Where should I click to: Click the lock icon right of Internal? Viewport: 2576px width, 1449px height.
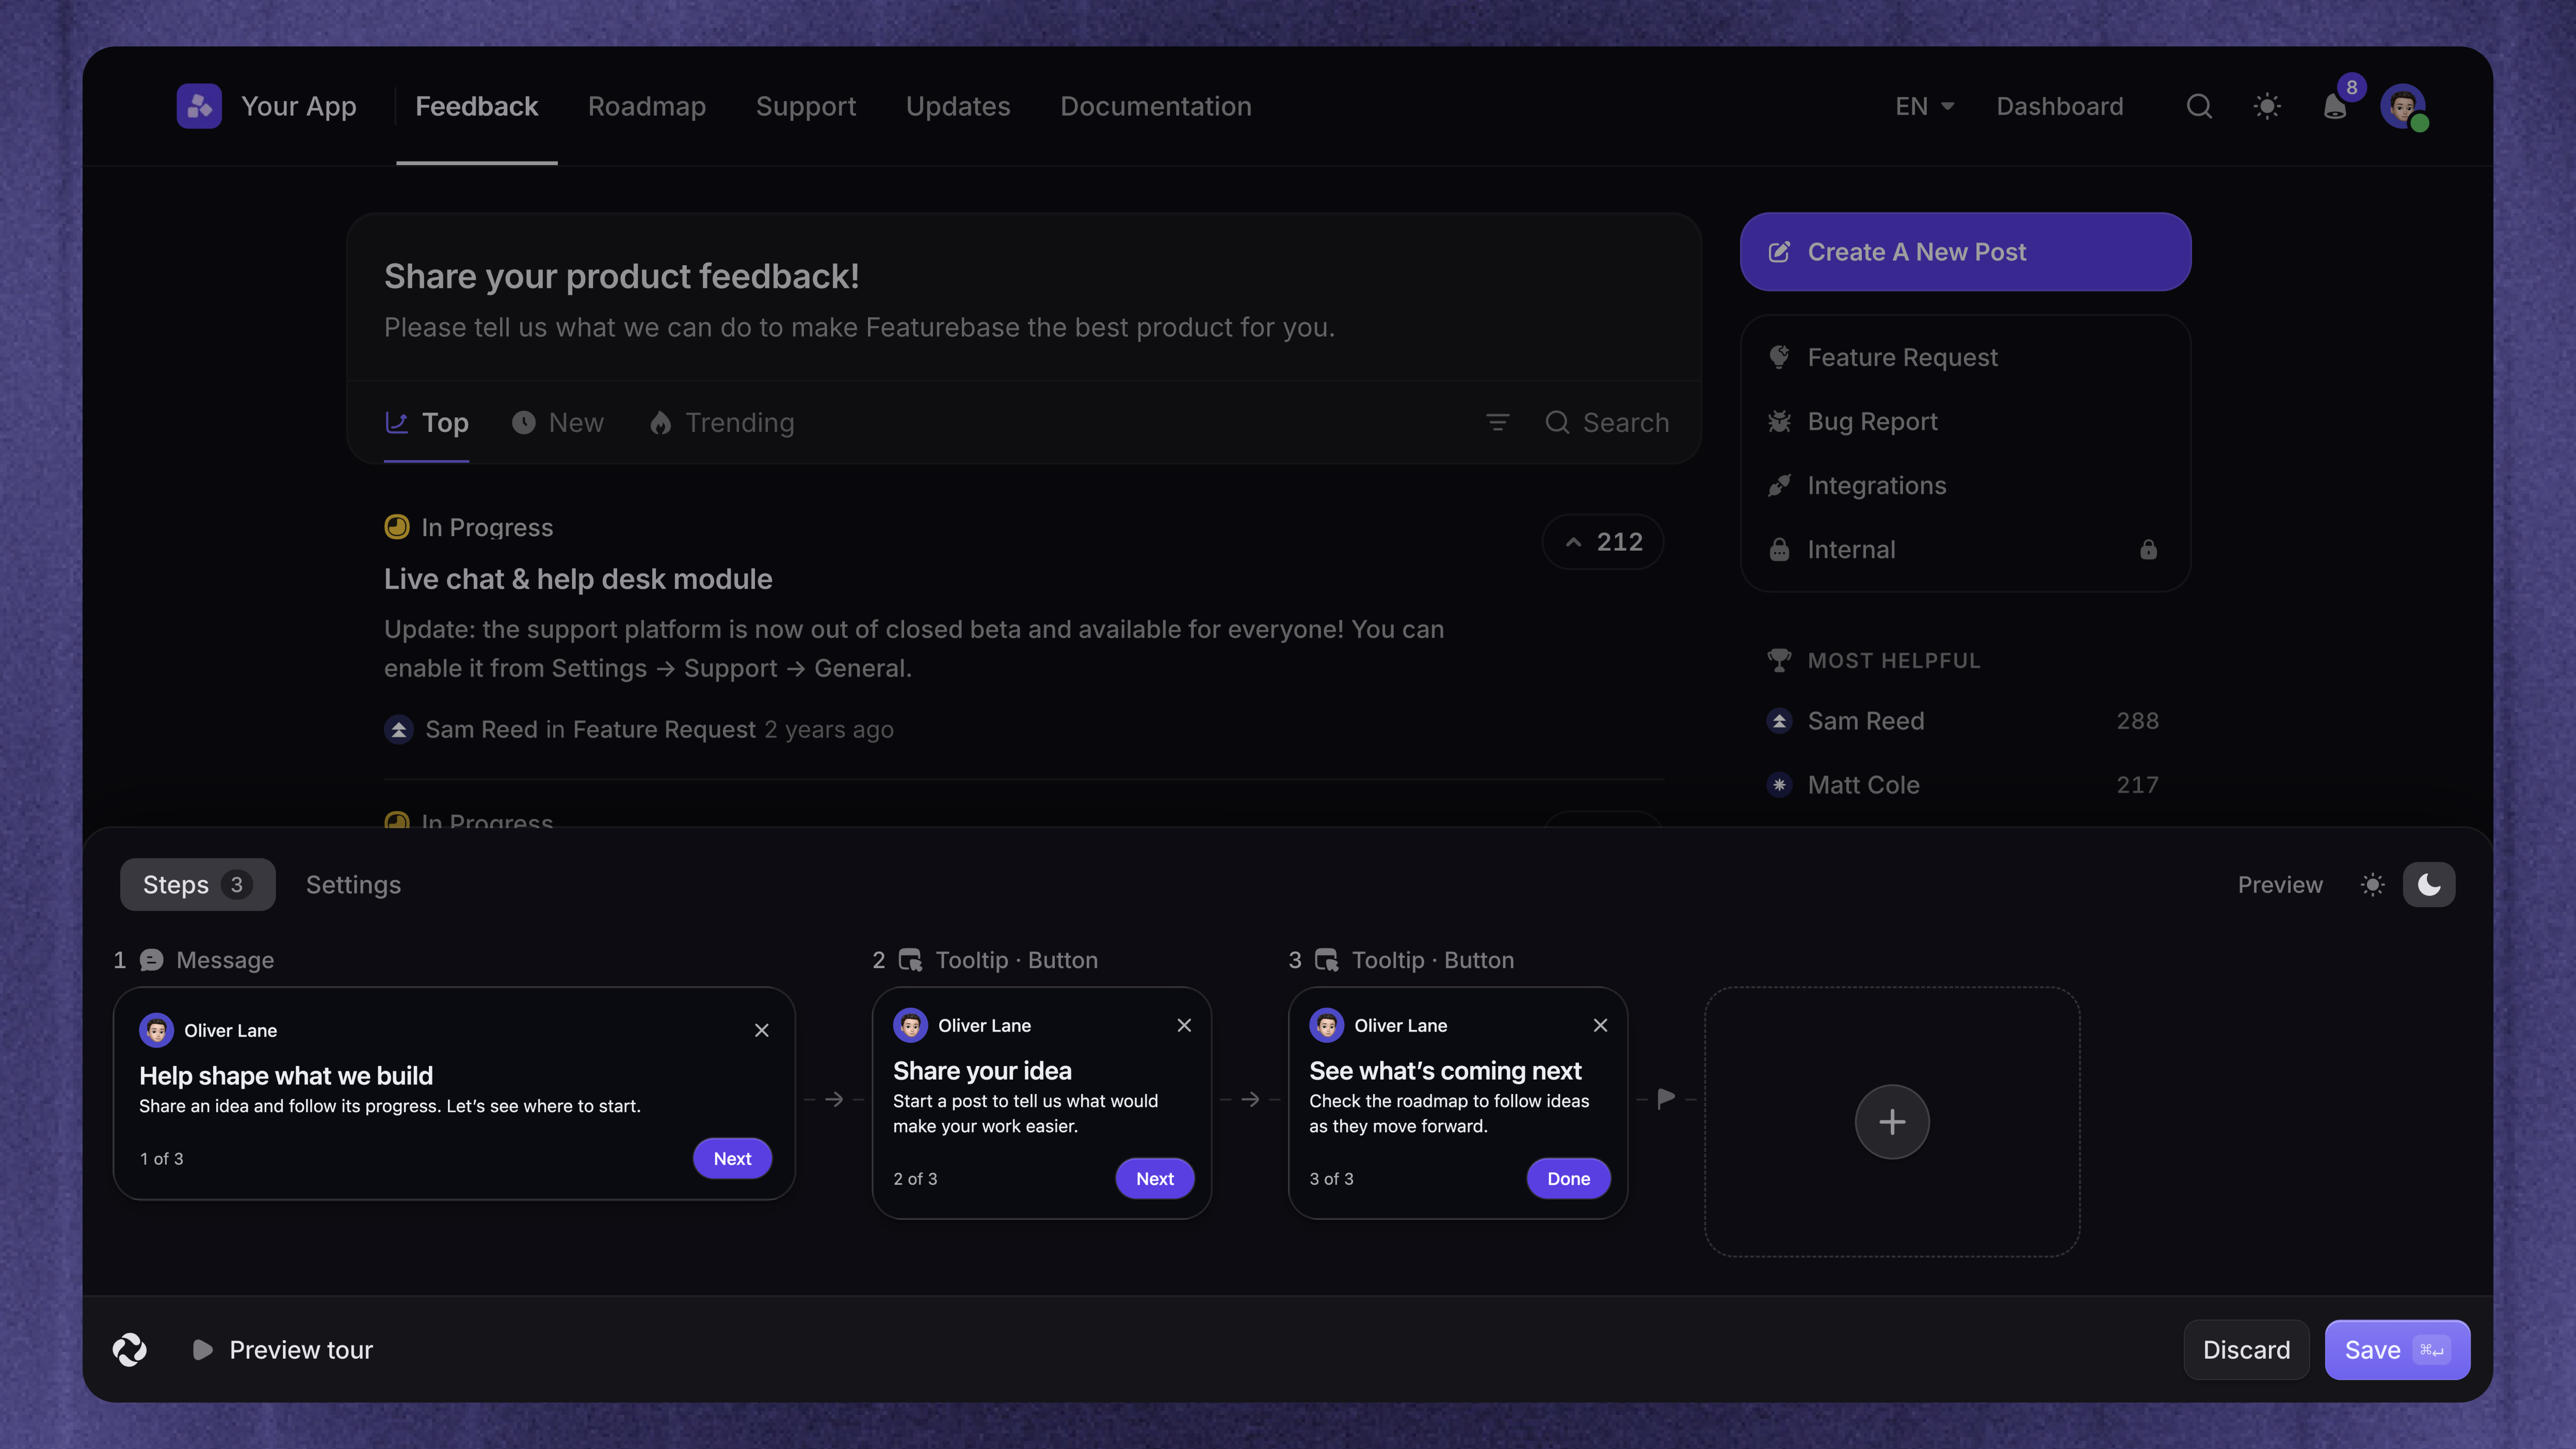(x=2148, y=549)
